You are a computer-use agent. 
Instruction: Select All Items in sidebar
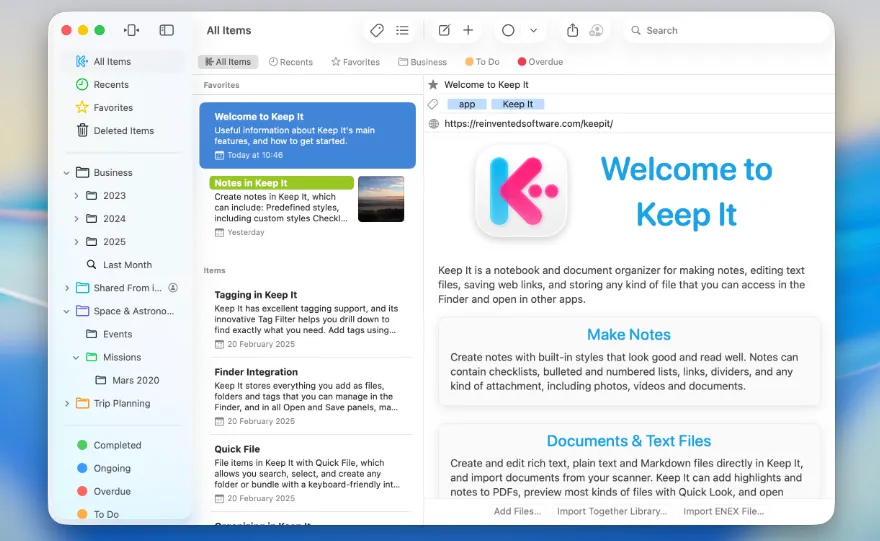123,62
